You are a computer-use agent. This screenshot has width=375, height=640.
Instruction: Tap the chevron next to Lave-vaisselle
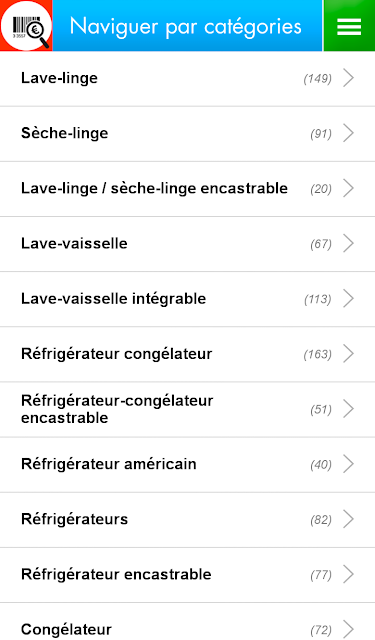(348, 243)
